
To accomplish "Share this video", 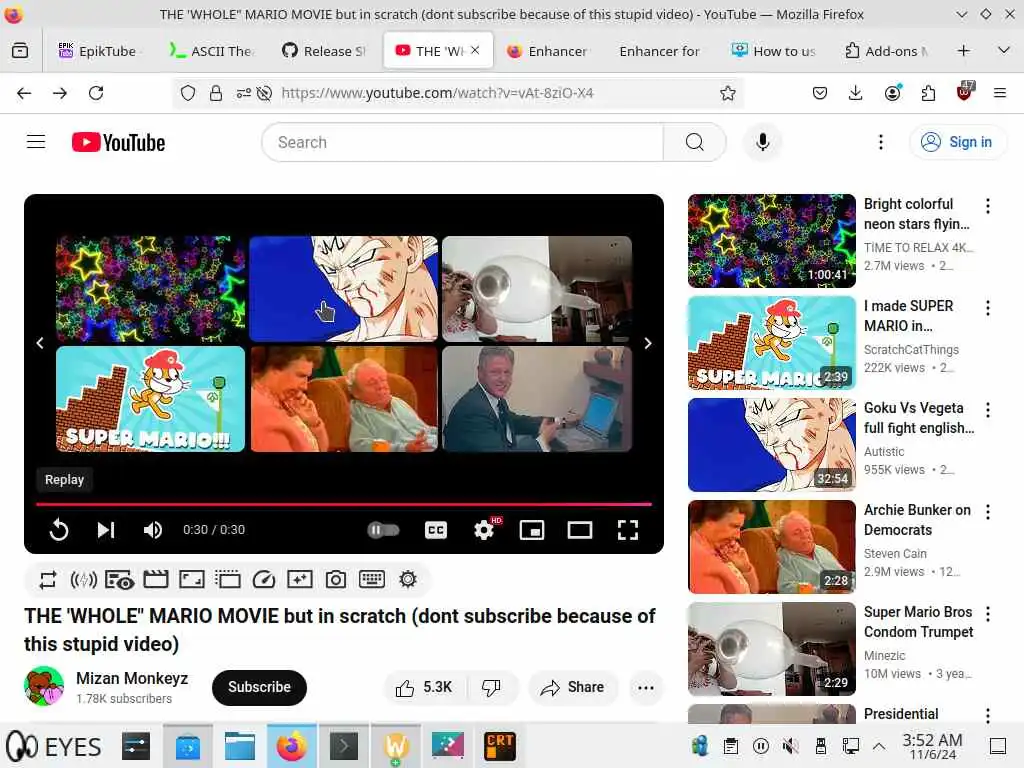I will (573, 687).
